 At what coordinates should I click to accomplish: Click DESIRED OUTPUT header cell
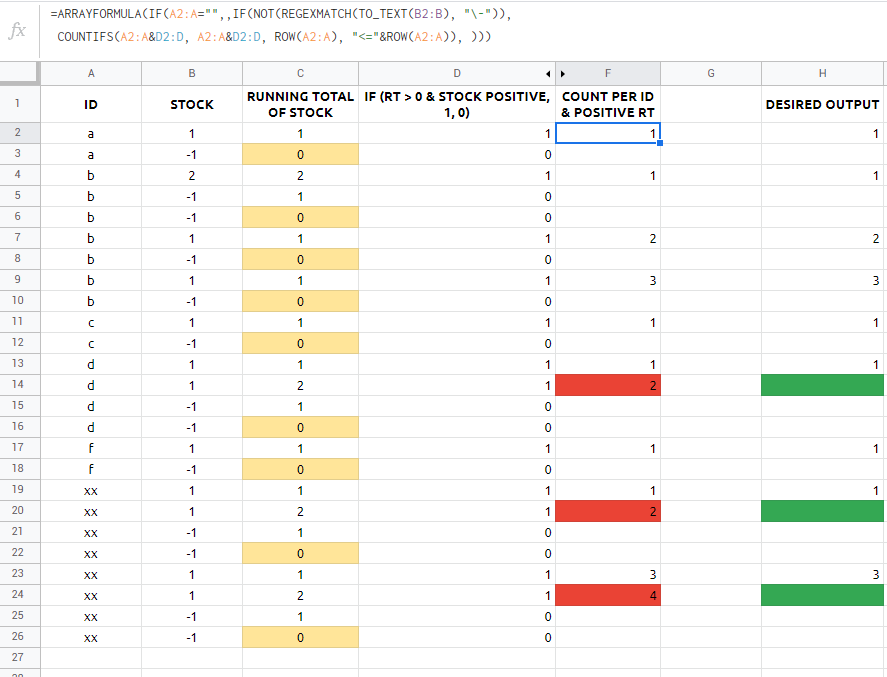click(823, 104)
